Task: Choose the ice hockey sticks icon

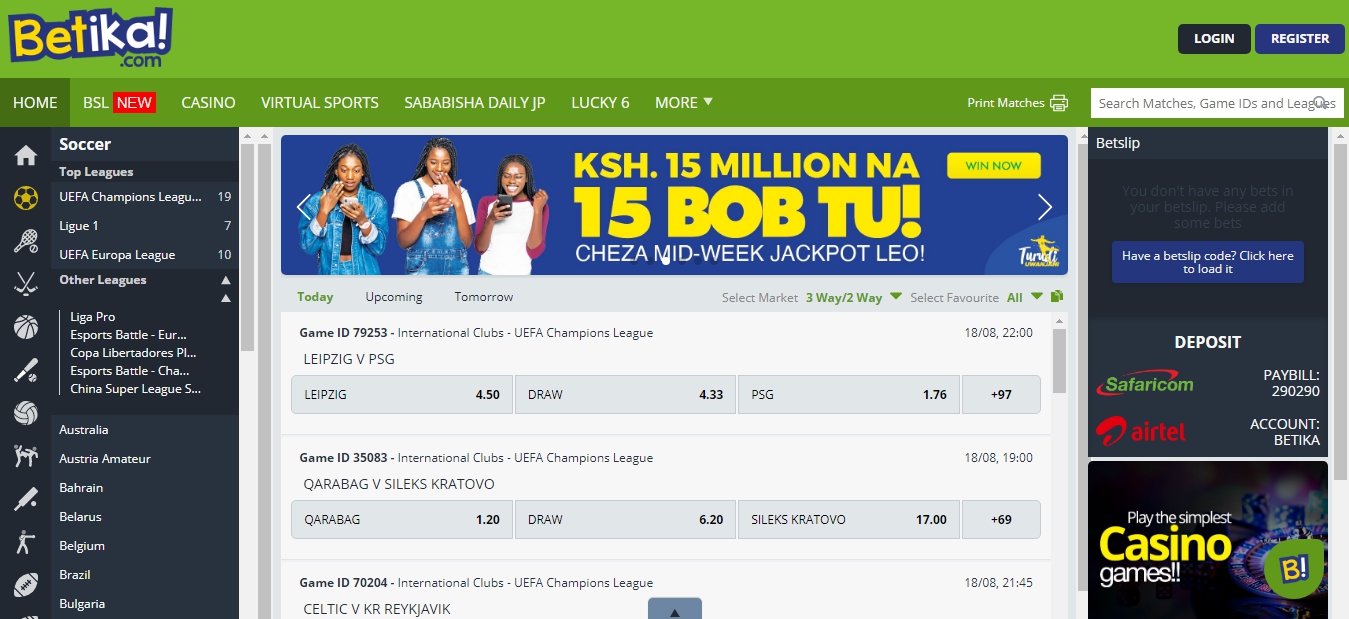Action: point(26,284)
